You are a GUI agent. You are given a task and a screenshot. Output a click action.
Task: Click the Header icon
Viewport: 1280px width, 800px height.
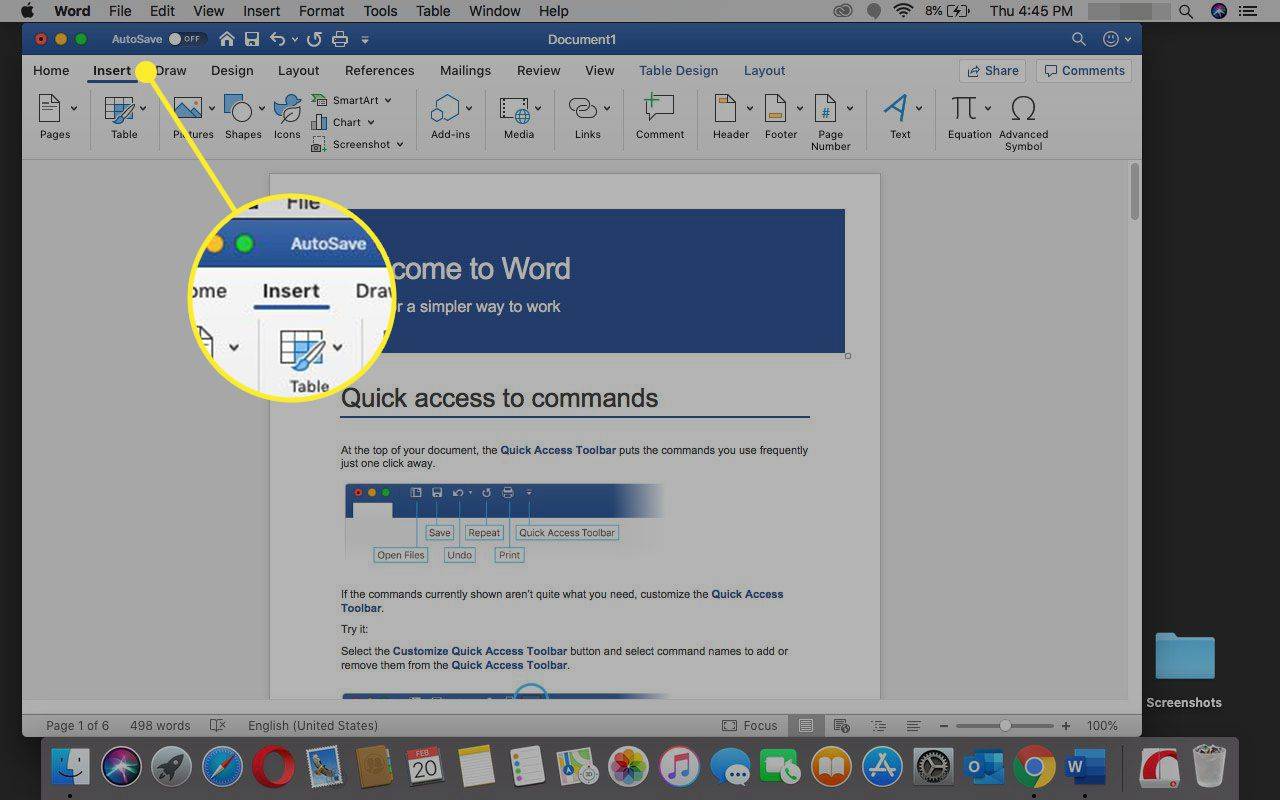(x=726, y=108)
